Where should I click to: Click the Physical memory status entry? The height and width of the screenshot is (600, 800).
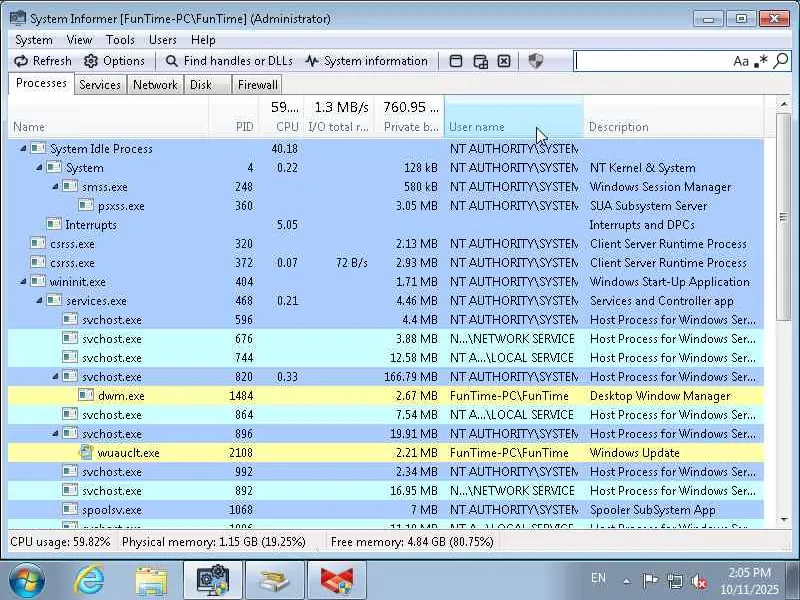click(x=214, y=542)
